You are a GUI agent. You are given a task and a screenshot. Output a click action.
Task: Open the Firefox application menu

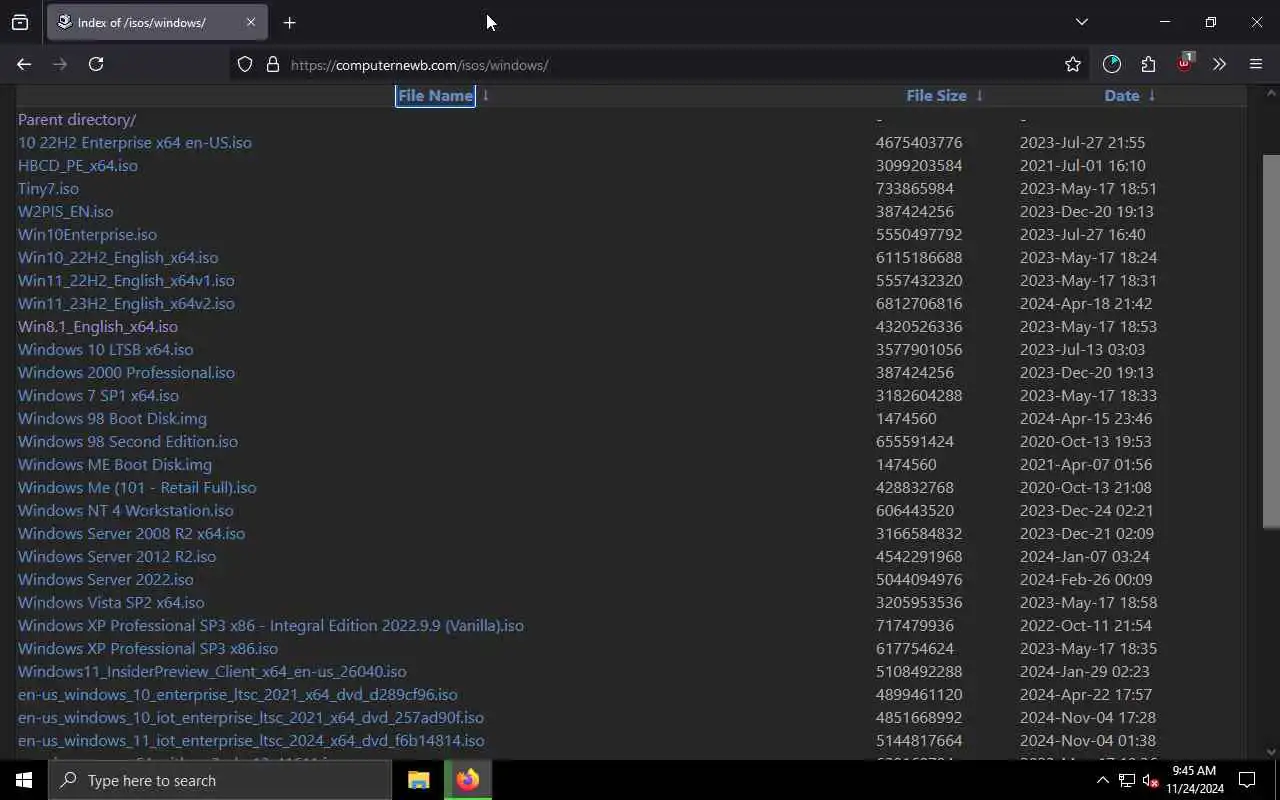click(x=1256, y=64)
